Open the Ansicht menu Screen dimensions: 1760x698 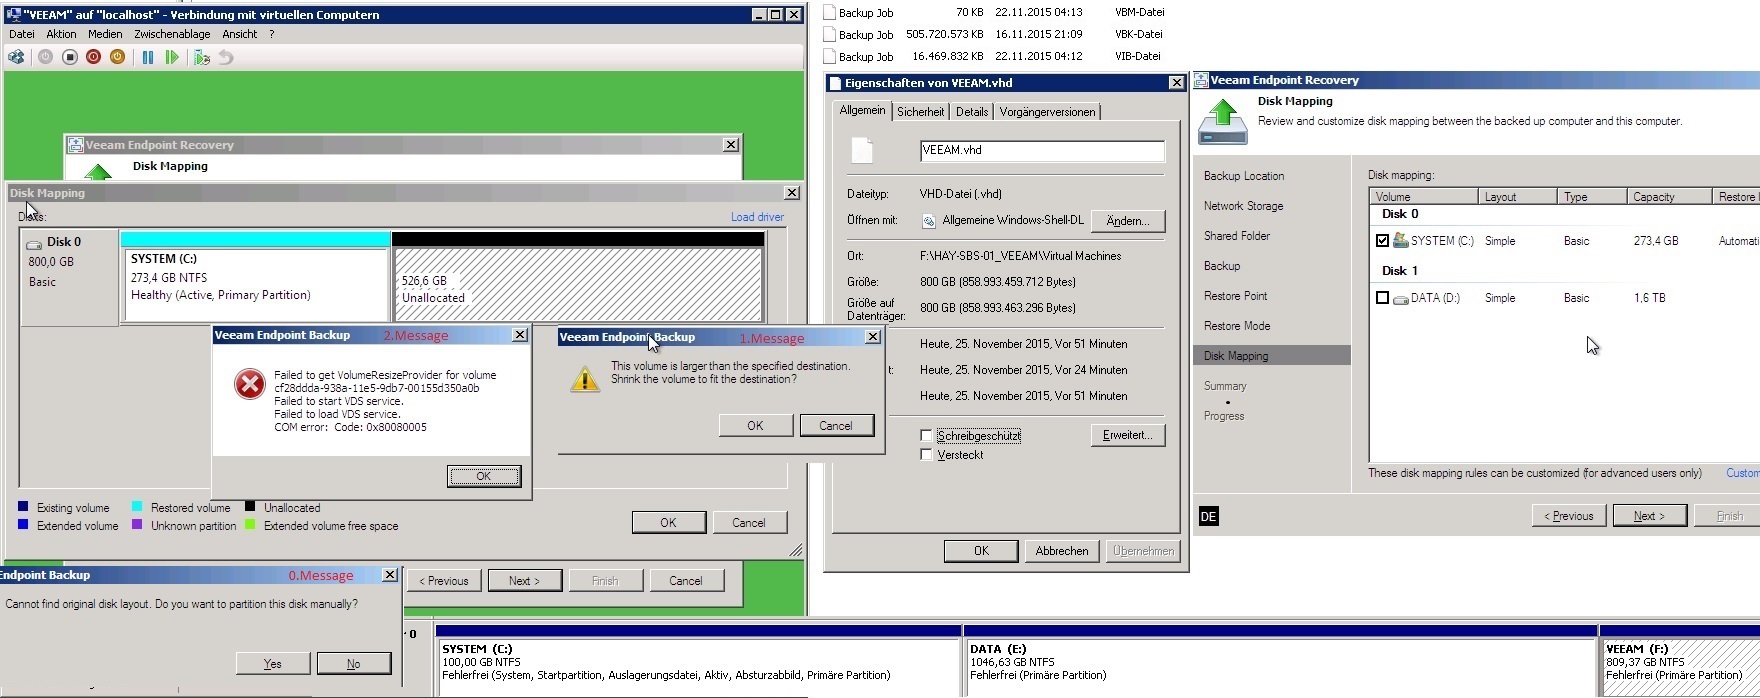pyautogui.click(x=239, y=34)
